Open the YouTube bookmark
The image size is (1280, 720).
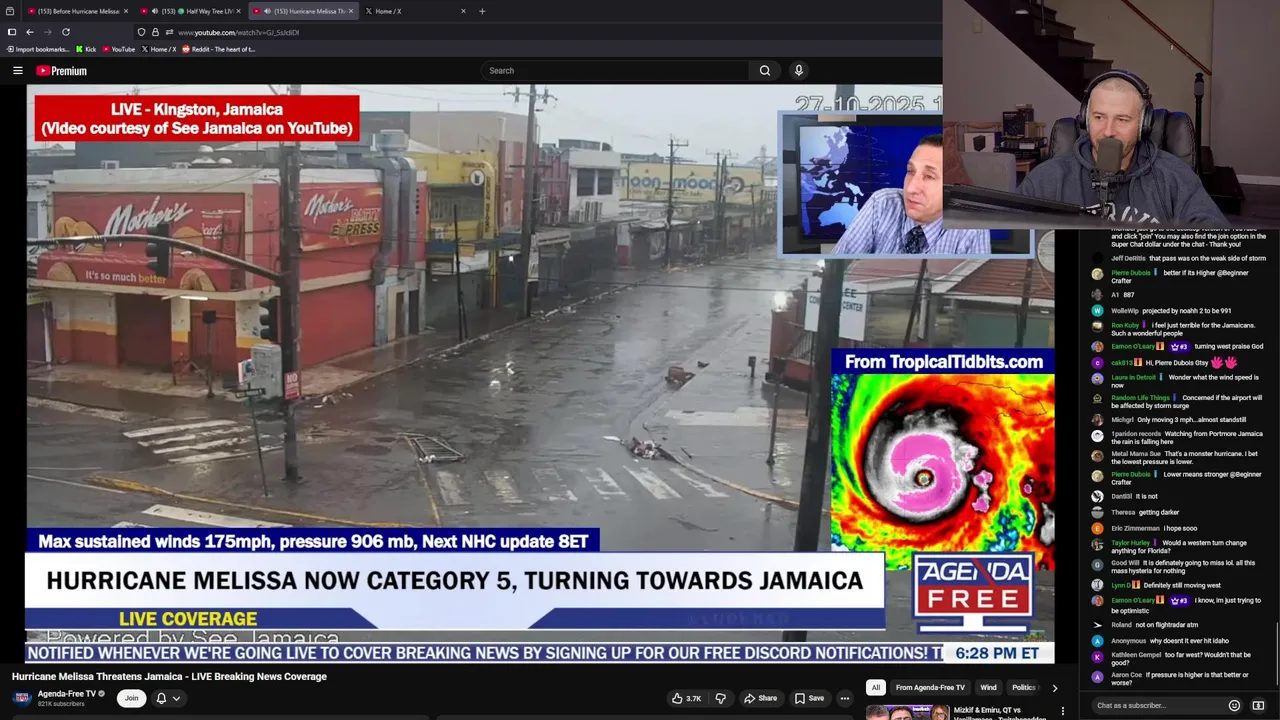[118, 49]
